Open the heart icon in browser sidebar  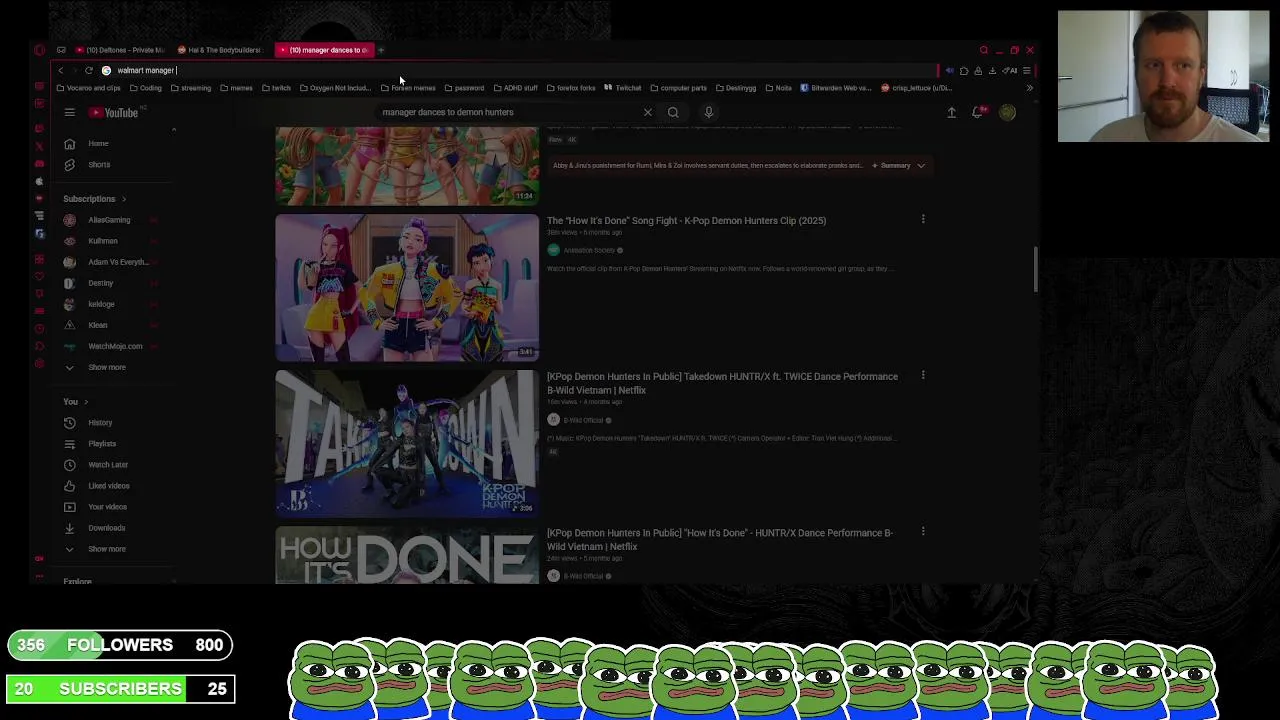[x=39, y=276]
